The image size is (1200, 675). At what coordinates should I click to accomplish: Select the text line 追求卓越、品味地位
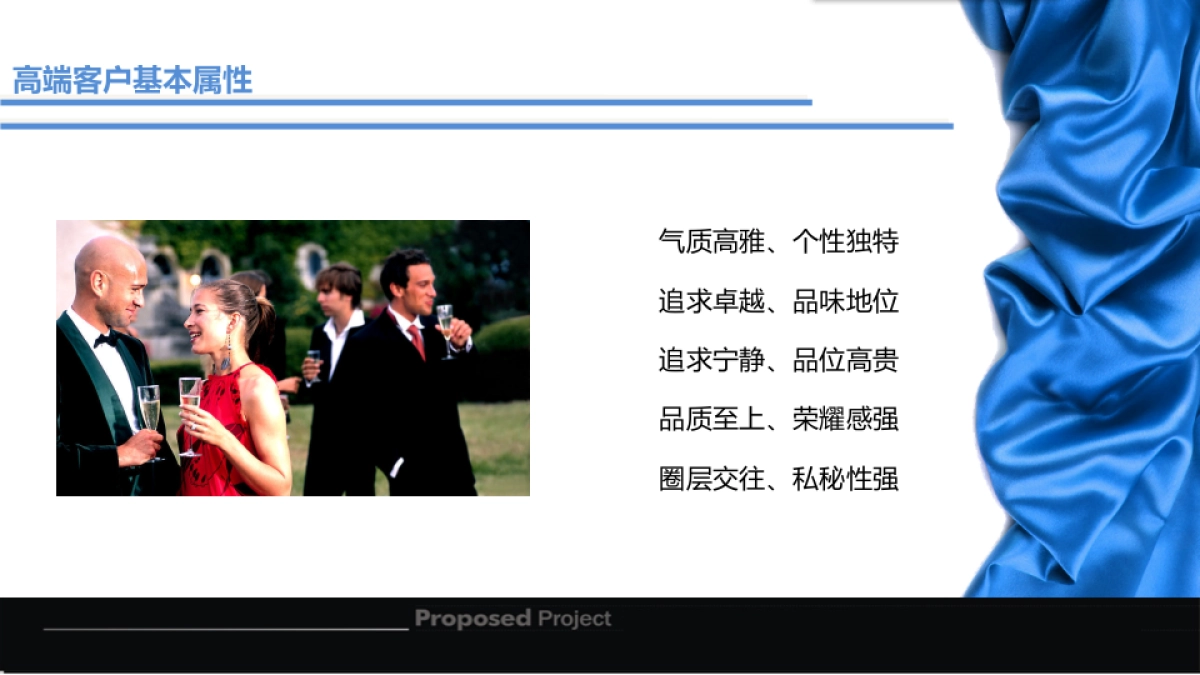tap(778, 301)
